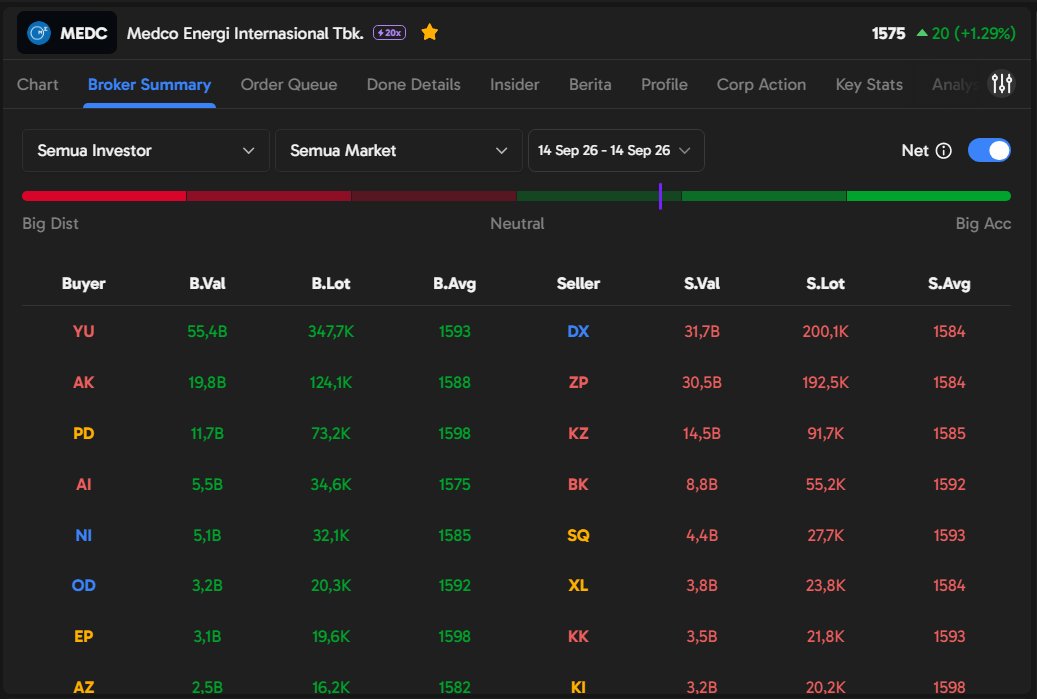Click the Net info icon

[944, 151]
